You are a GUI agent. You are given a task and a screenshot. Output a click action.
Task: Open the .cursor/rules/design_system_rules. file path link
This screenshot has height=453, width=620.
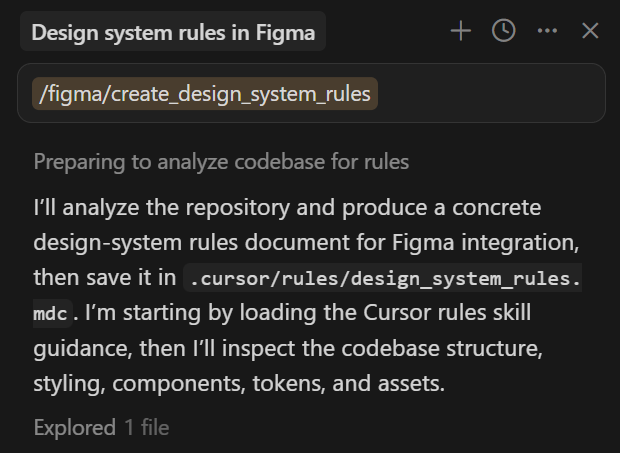click(x=382, y=278)
